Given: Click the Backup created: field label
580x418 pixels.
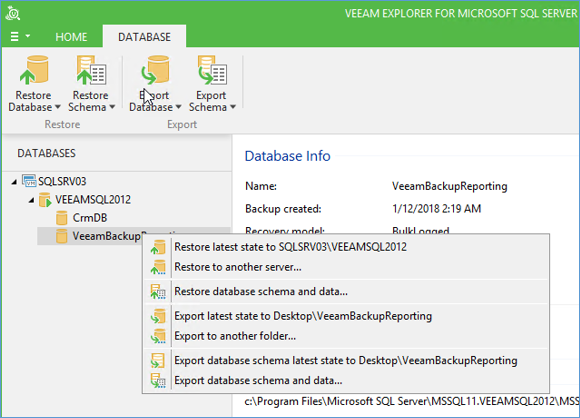Looking at the screenshot, I should click(283, 209).
